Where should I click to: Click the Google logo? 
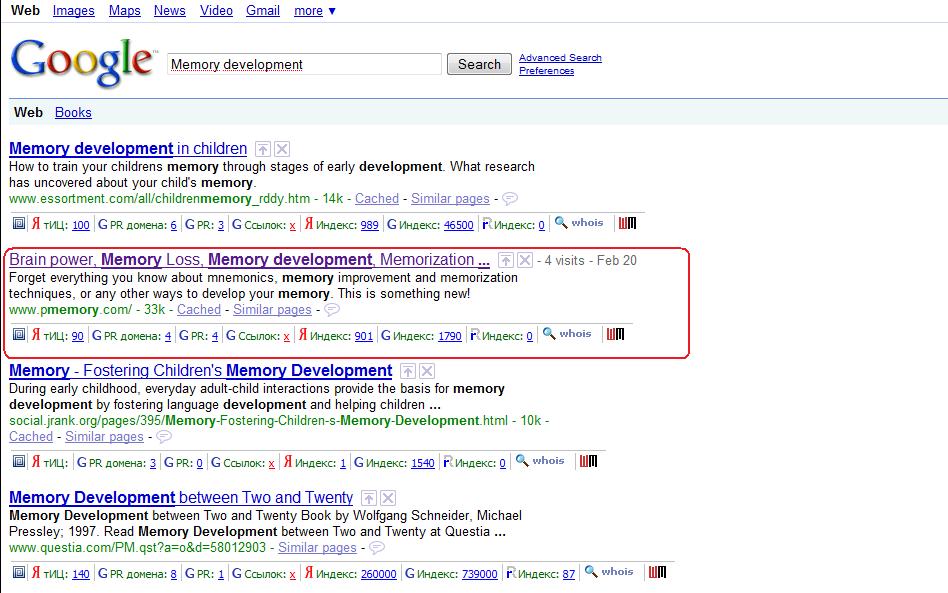[x=83, y=62]
